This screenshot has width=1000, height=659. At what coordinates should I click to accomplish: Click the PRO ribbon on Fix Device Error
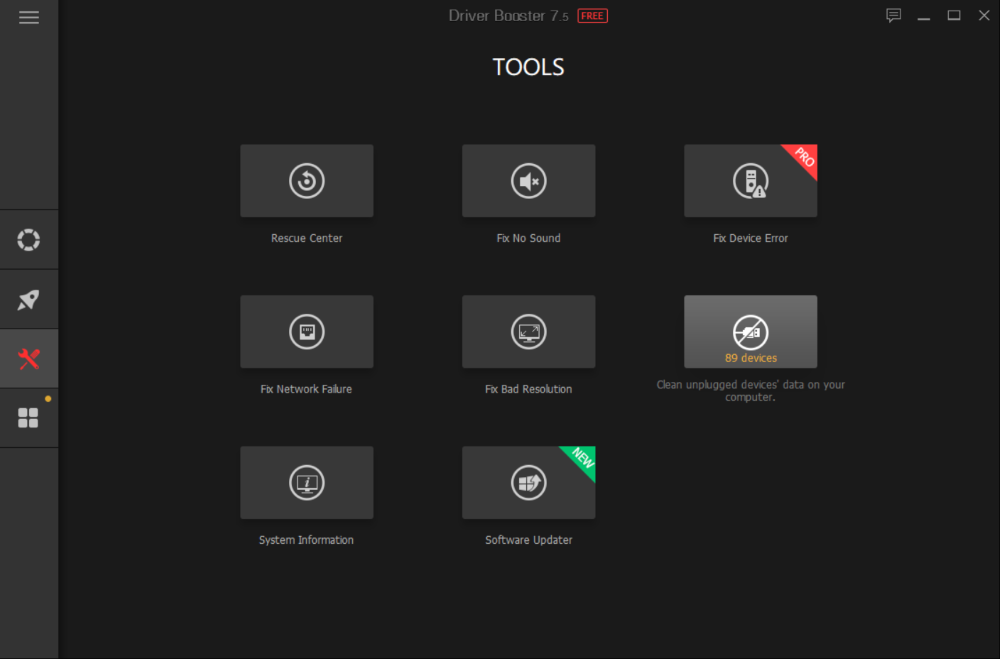[x=804, y=158]
